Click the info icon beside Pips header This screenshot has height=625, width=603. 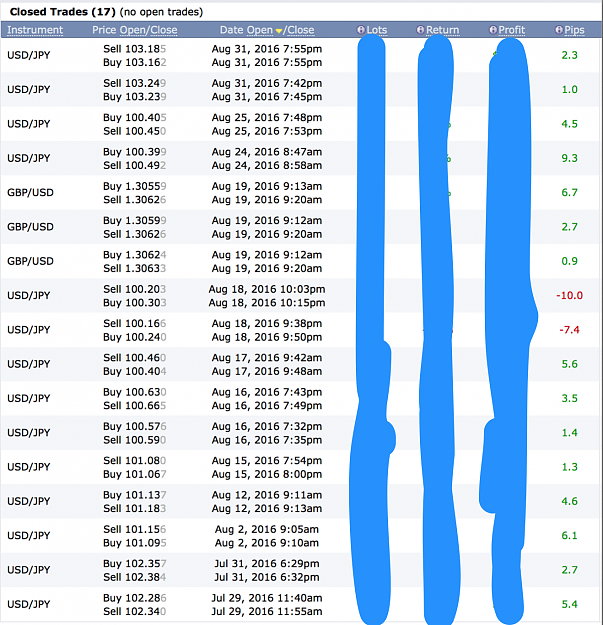(559, 30)
